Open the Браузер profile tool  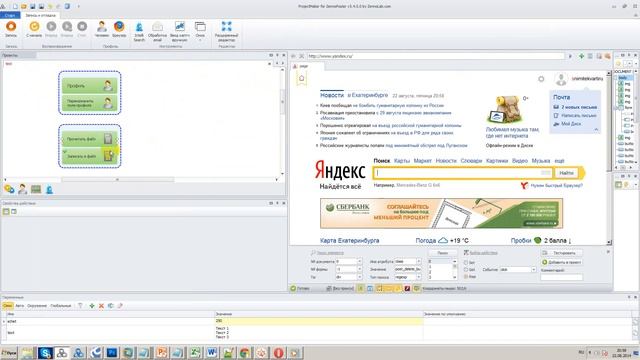119,29
